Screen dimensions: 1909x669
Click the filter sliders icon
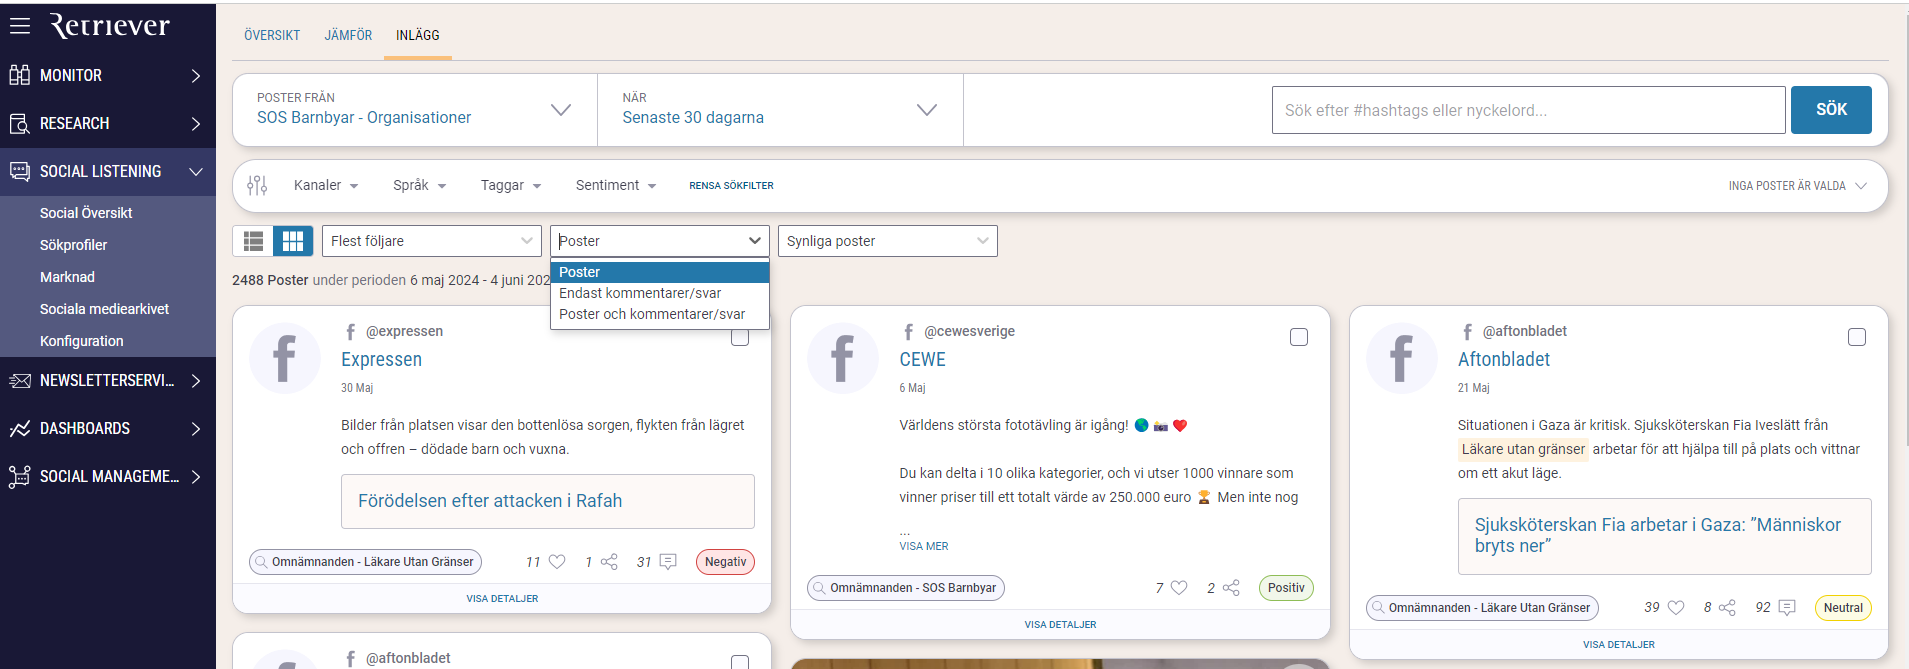pos(257,185)
